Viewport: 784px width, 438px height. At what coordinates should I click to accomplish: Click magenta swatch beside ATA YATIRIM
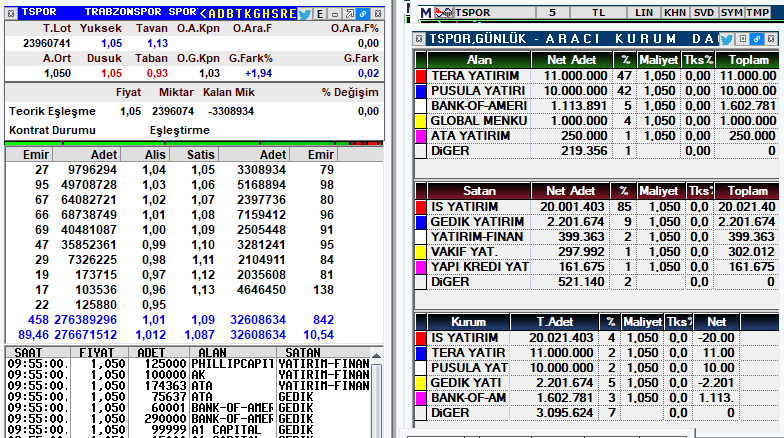(x=421, y=136)
